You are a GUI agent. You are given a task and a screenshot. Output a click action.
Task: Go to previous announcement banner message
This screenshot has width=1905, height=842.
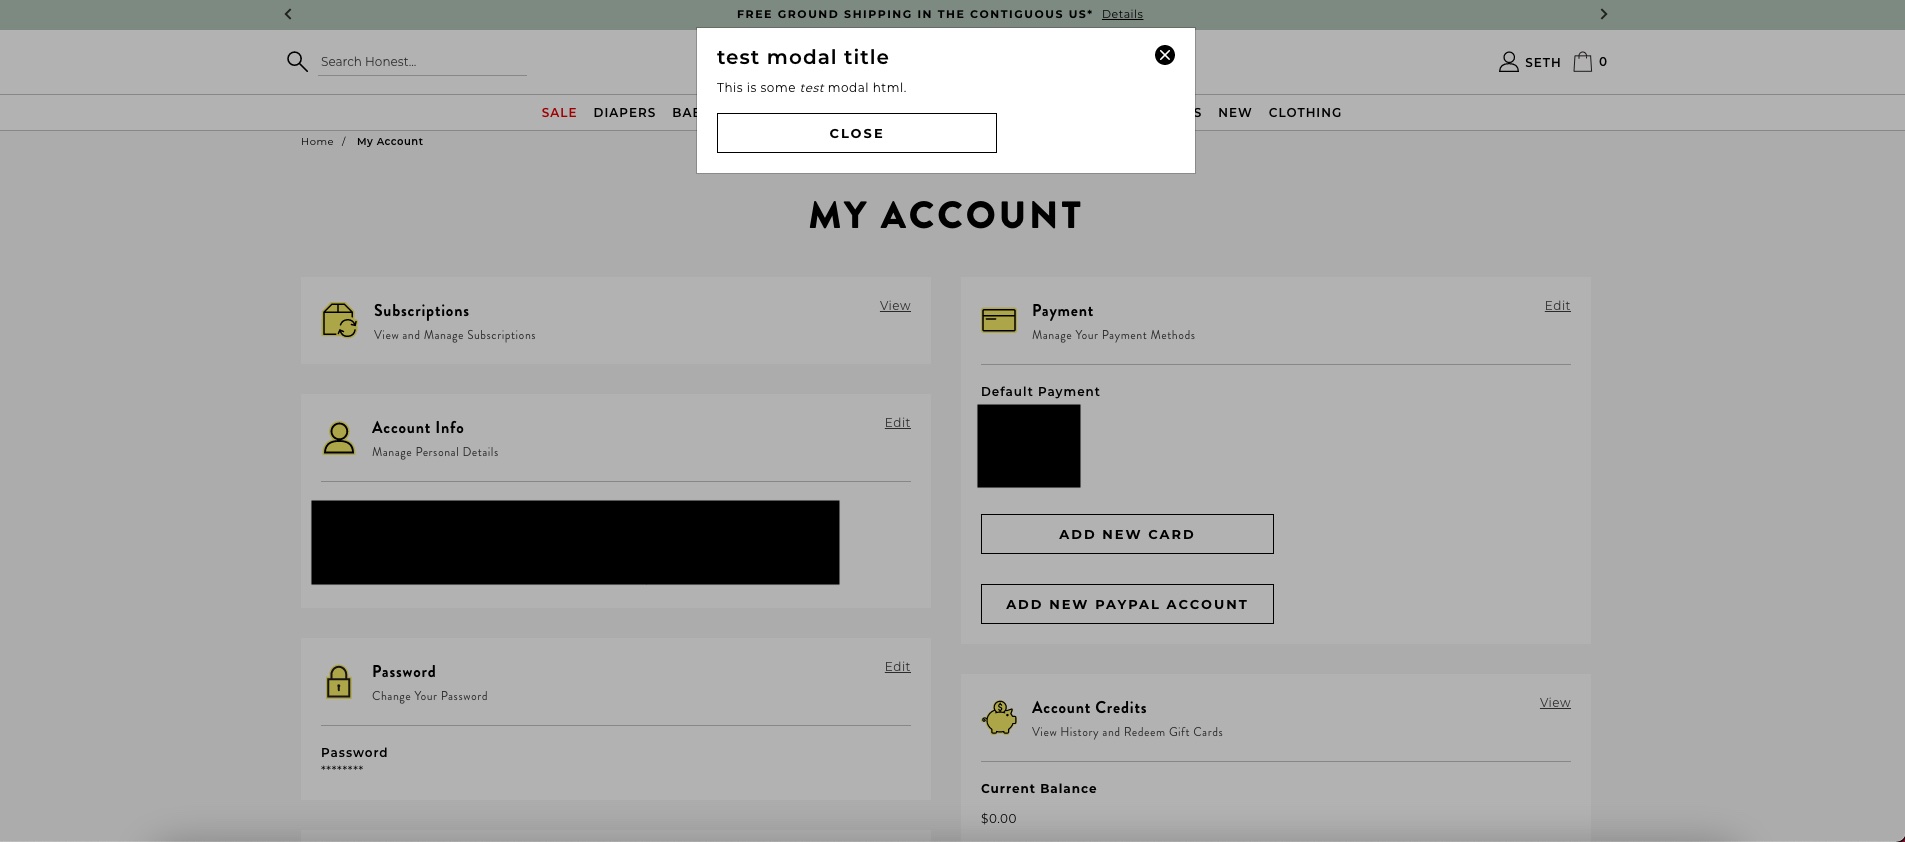pyautogui.click(x=288, y=14)
